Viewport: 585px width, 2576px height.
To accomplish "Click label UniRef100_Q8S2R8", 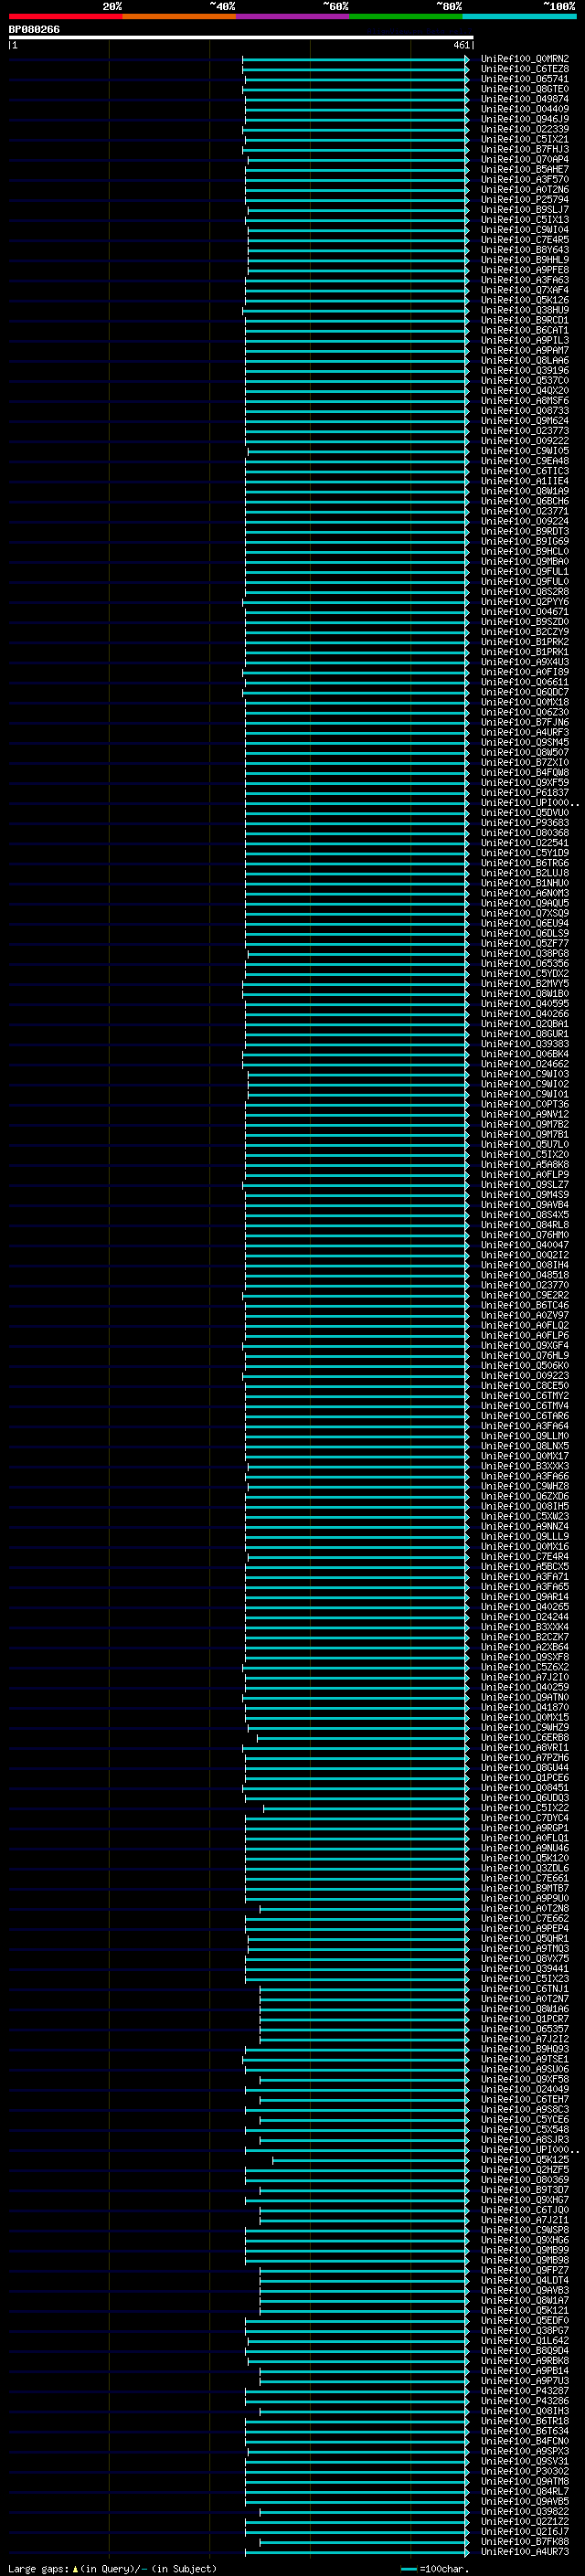I will click(x=524, y=592).
